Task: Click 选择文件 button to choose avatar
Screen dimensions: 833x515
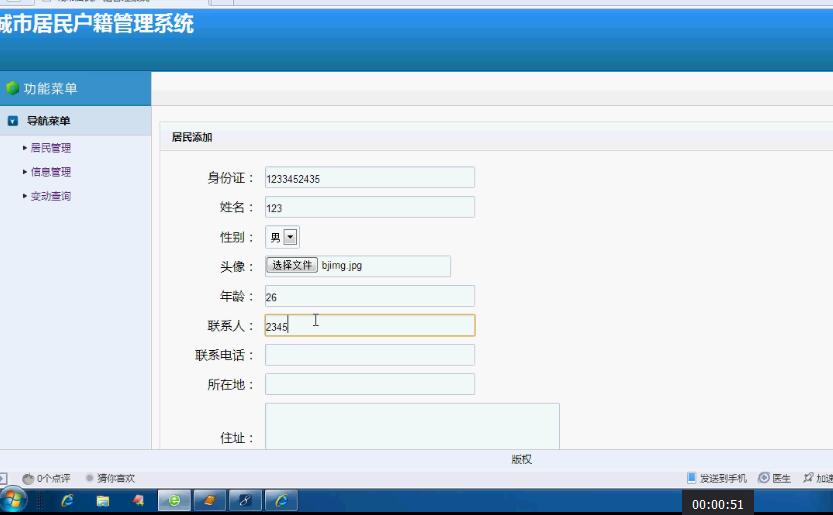Action: click(291, 265)
